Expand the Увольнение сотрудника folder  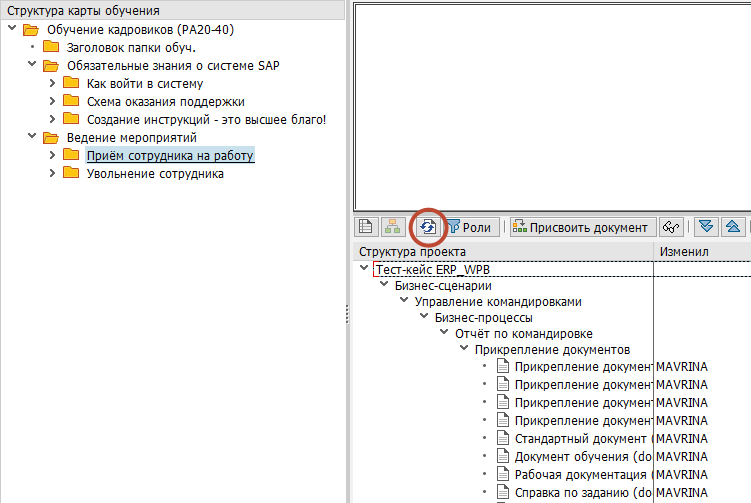click(x=52, y=173)
